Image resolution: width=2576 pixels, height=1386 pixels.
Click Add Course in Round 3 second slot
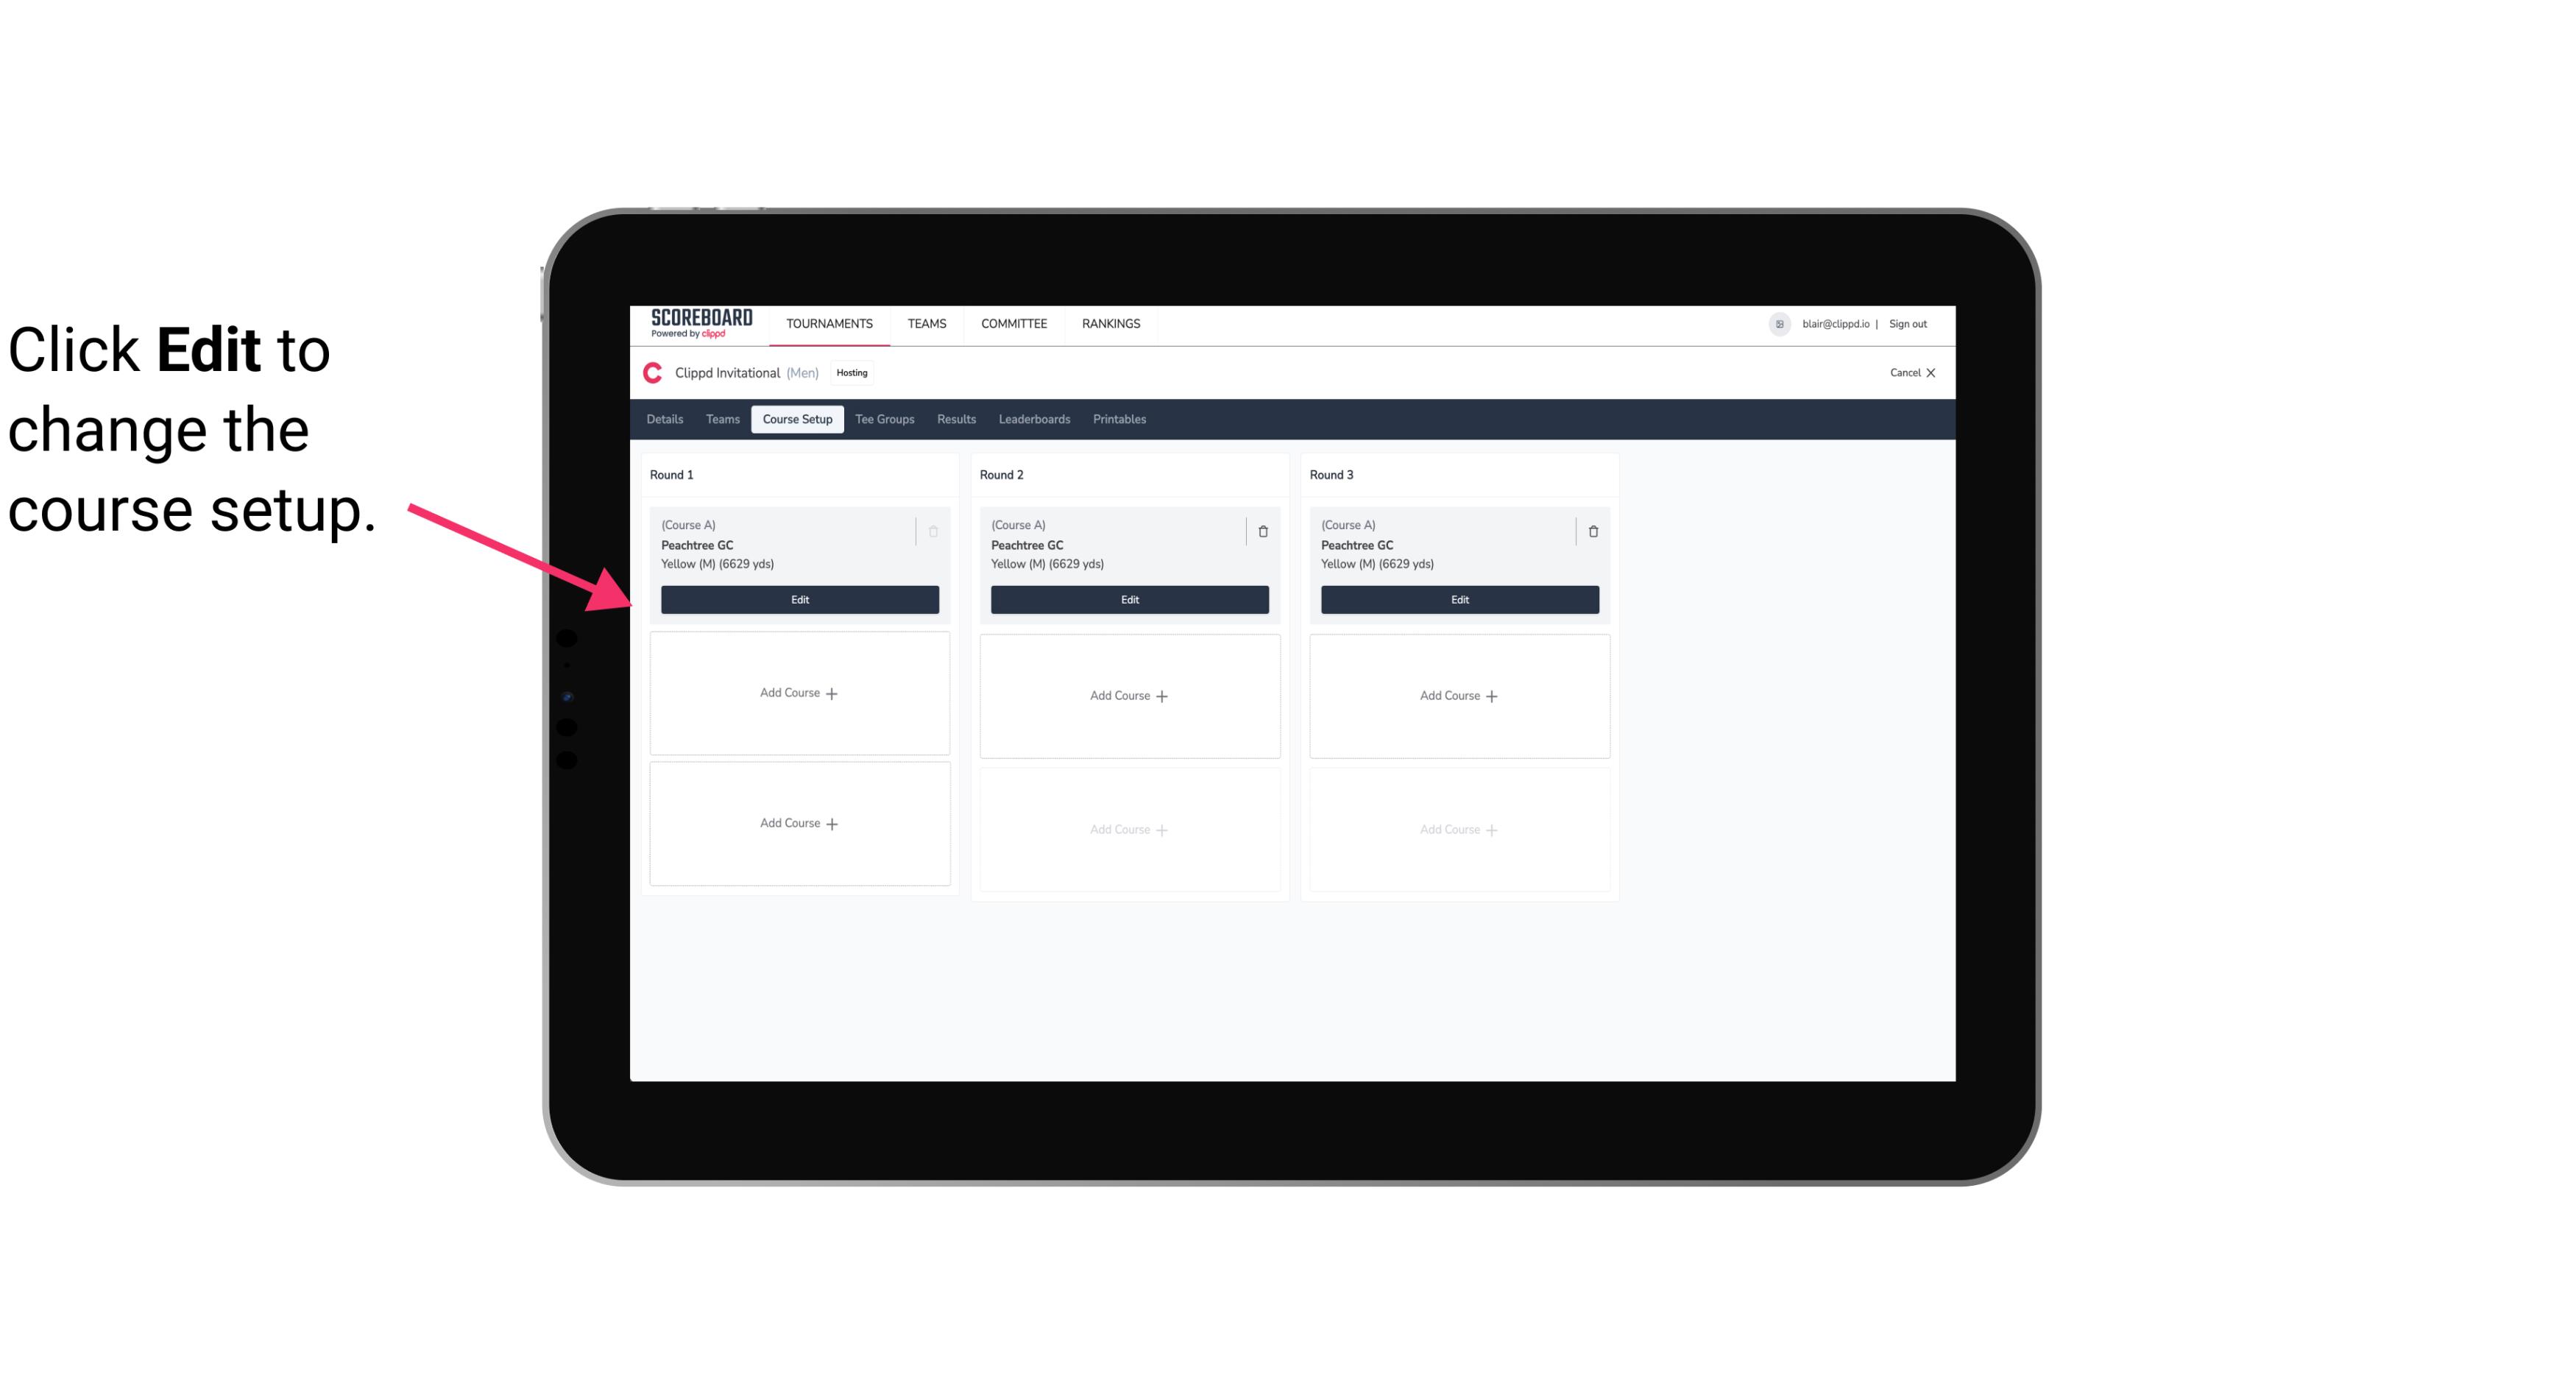(x=1459, y=695)
